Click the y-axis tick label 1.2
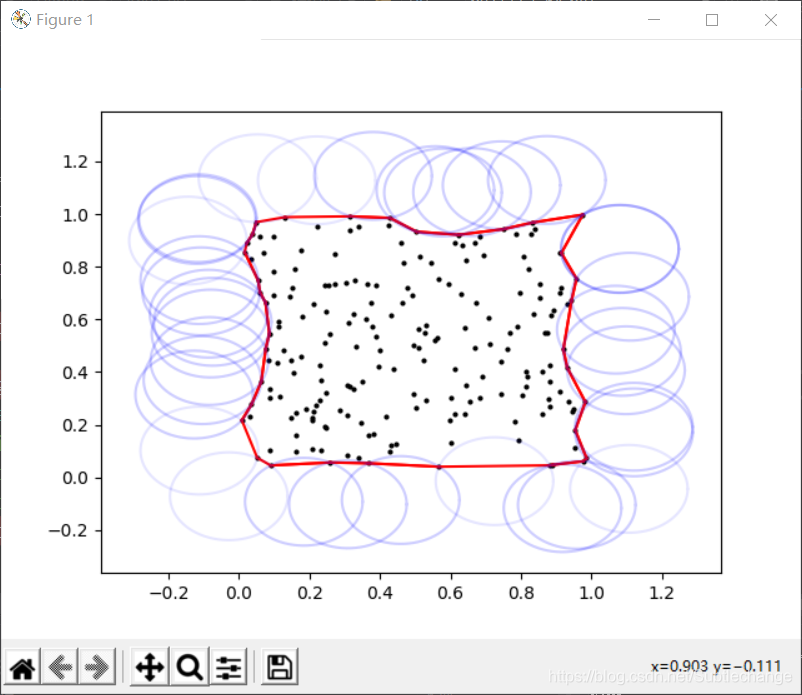 click(x=75, y=162)
